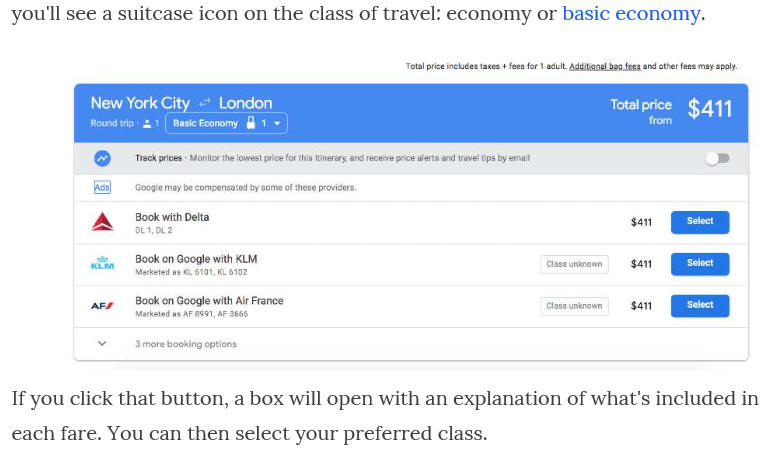Viewport: 778px width, 454px height.
Task: Enable the Track prices toggle
Action: coord(717,158)
